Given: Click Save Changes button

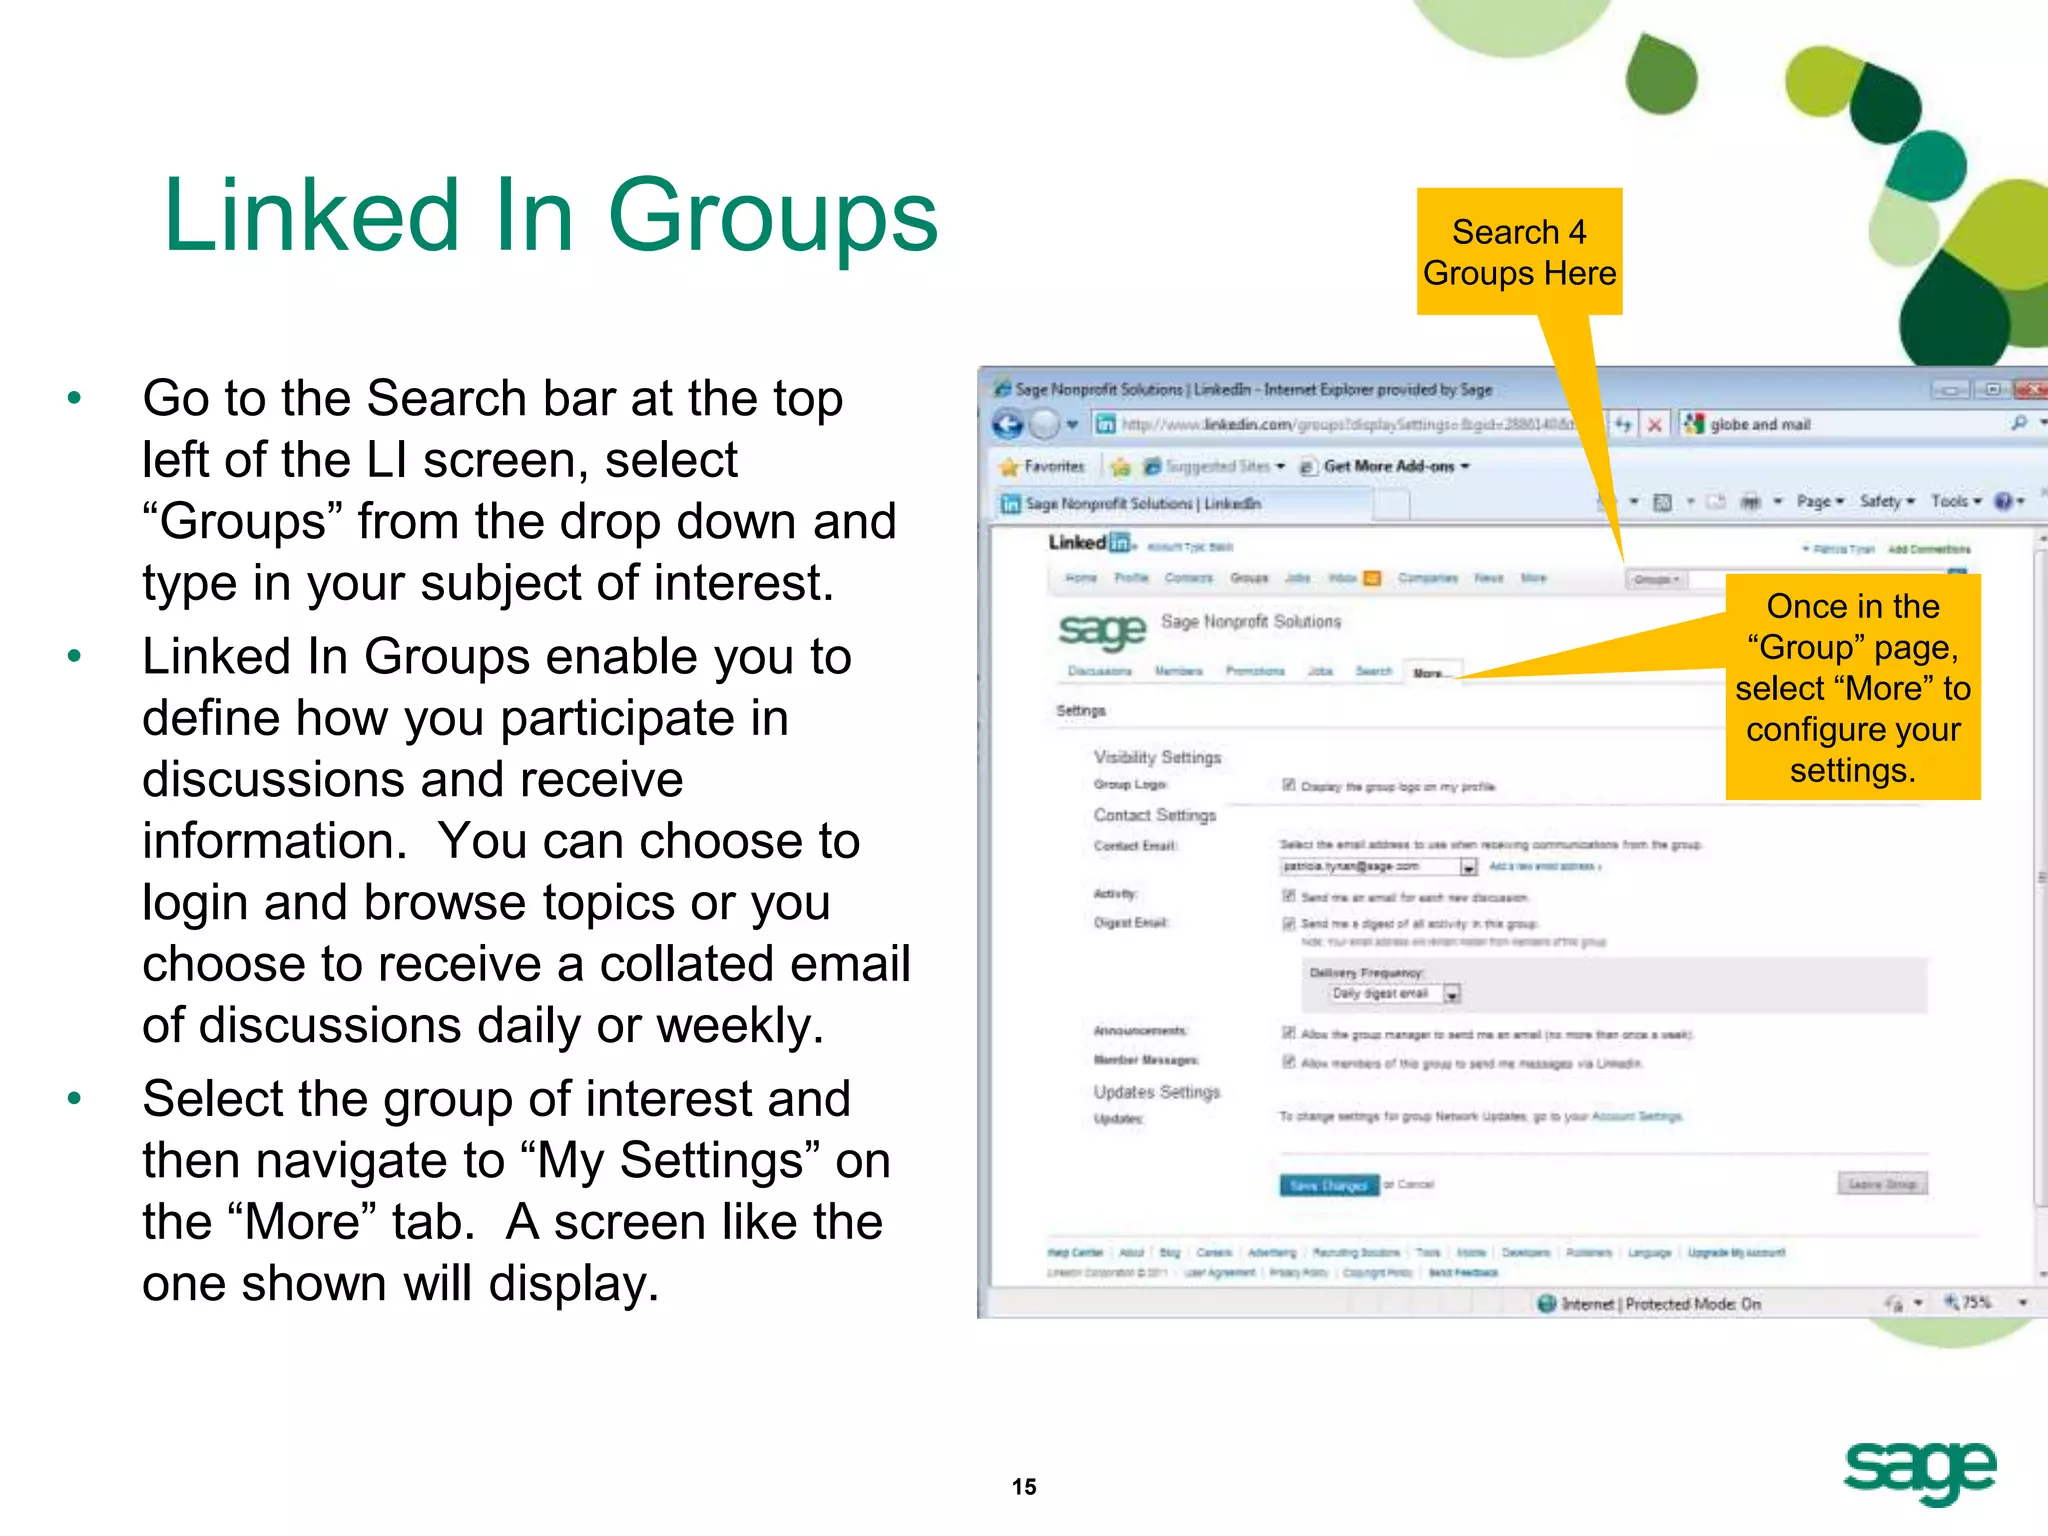Looking at the screenshot, I should coord(1329,1185).
